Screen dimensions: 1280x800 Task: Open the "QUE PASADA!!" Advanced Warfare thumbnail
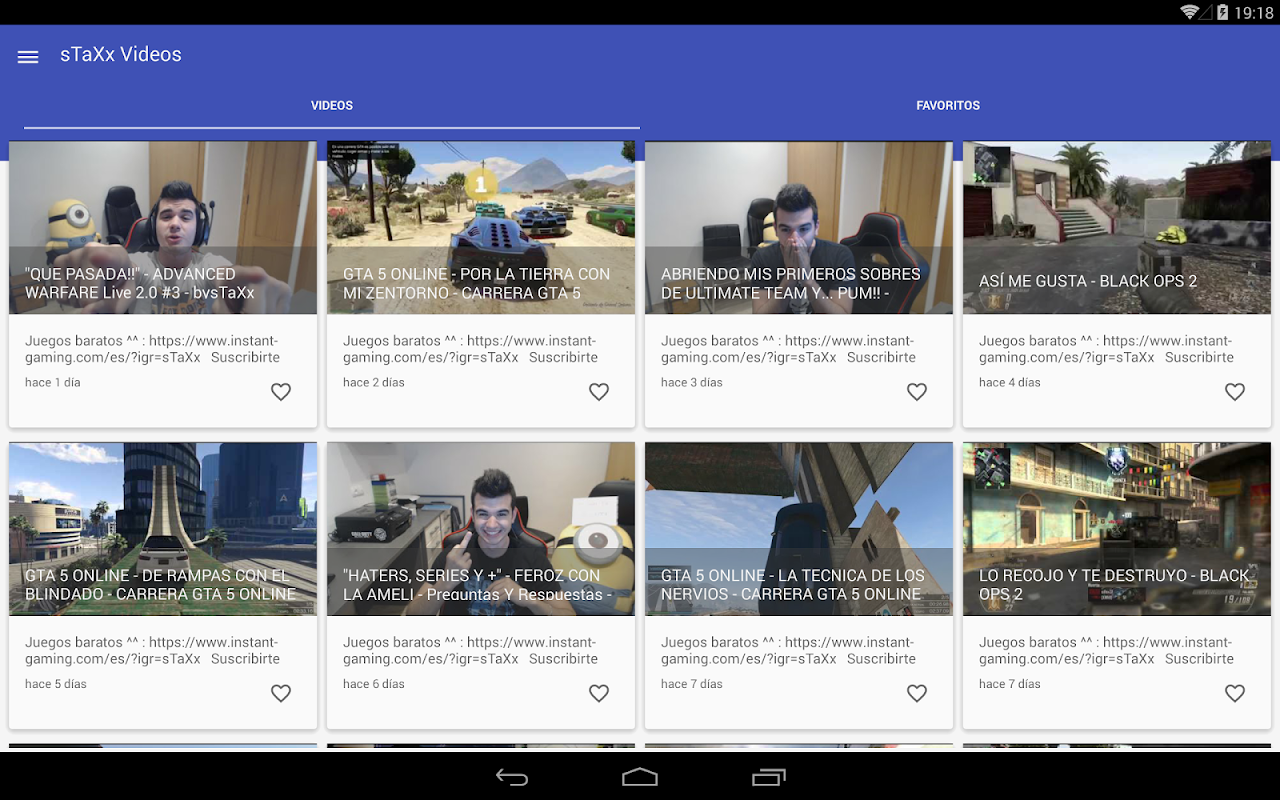163,228
